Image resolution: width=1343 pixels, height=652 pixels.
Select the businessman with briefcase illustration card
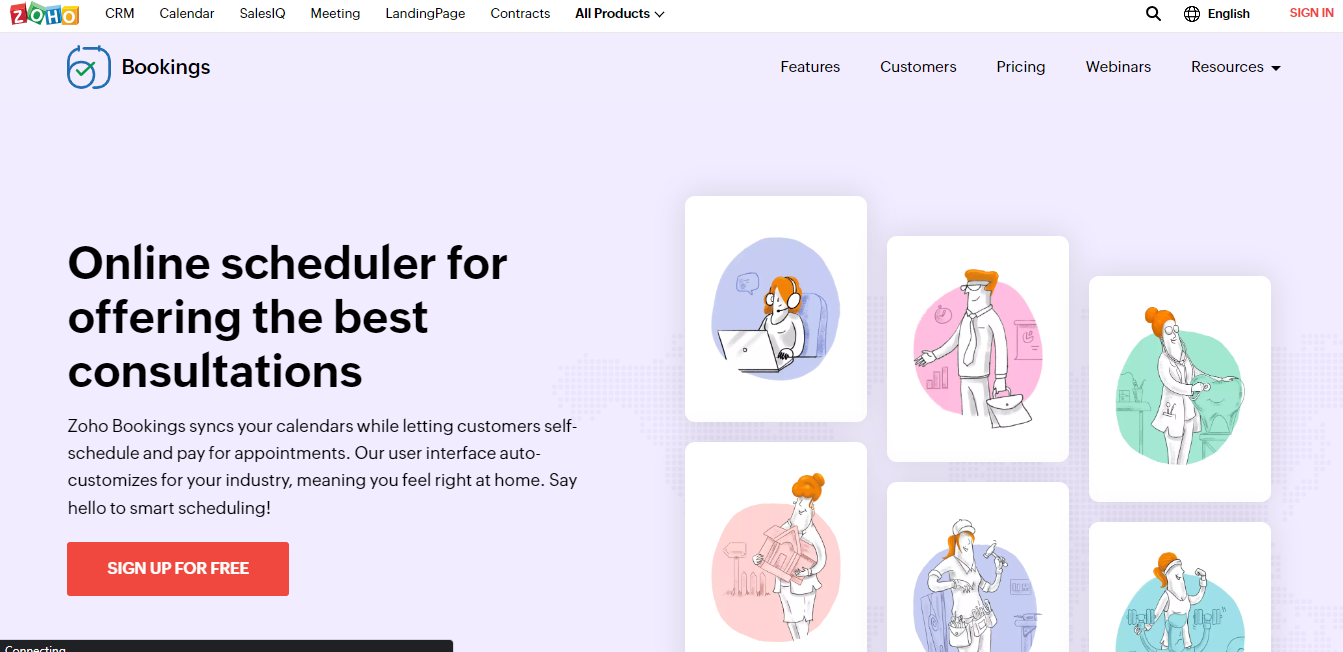pyautogui.click(x=978, y=348)
